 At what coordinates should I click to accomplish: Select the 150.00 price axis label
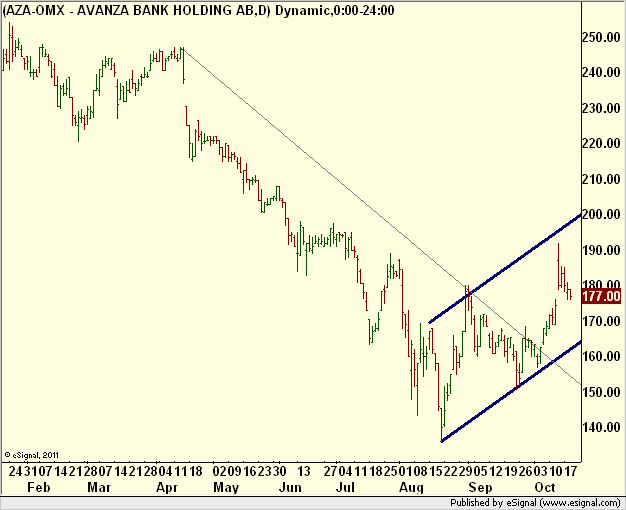coord(601,392)
